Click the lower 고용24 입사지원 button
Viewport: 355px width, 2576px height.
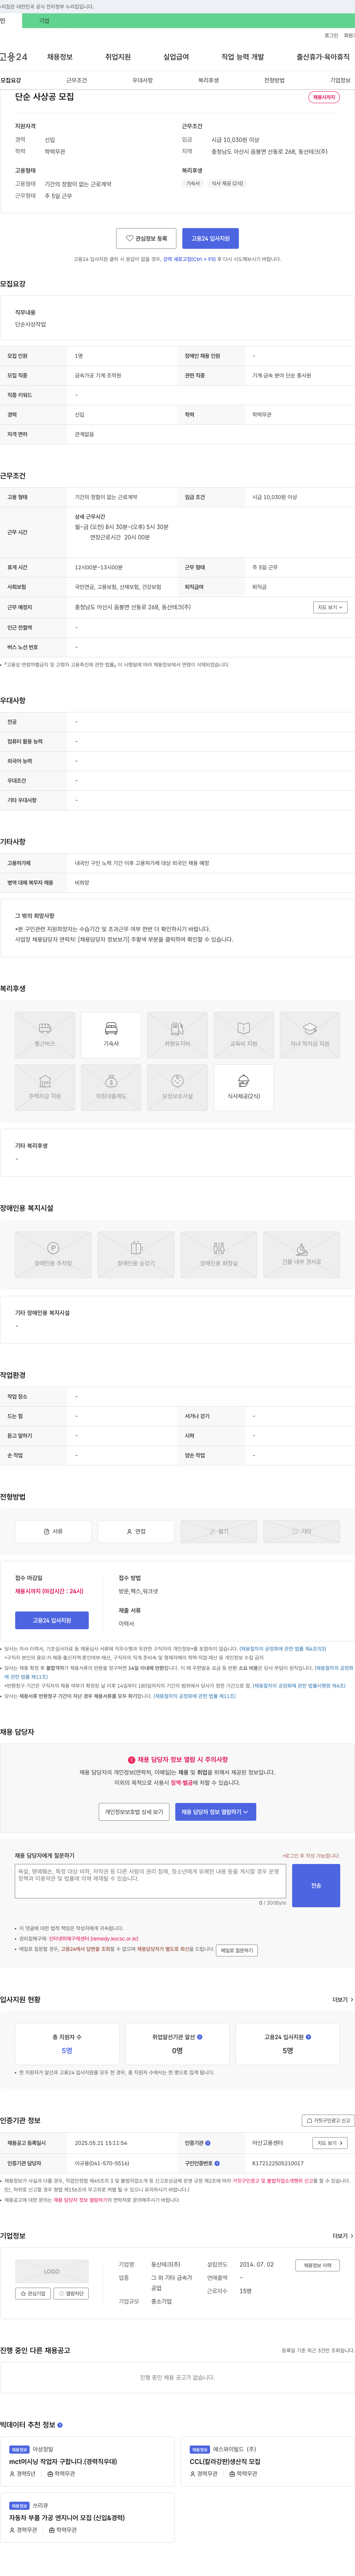[52, 1620]
